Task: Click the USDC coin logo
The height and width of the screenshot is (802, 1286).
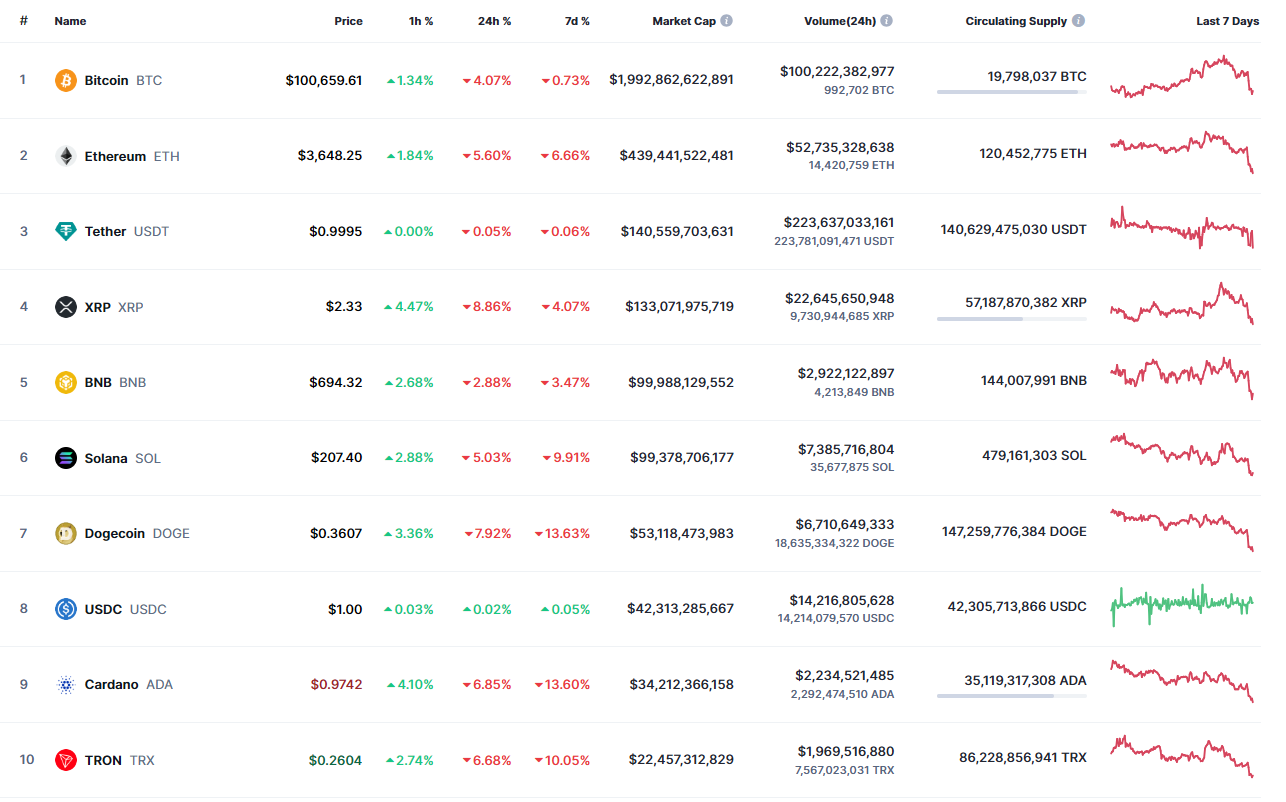Action: click(66, 609)
